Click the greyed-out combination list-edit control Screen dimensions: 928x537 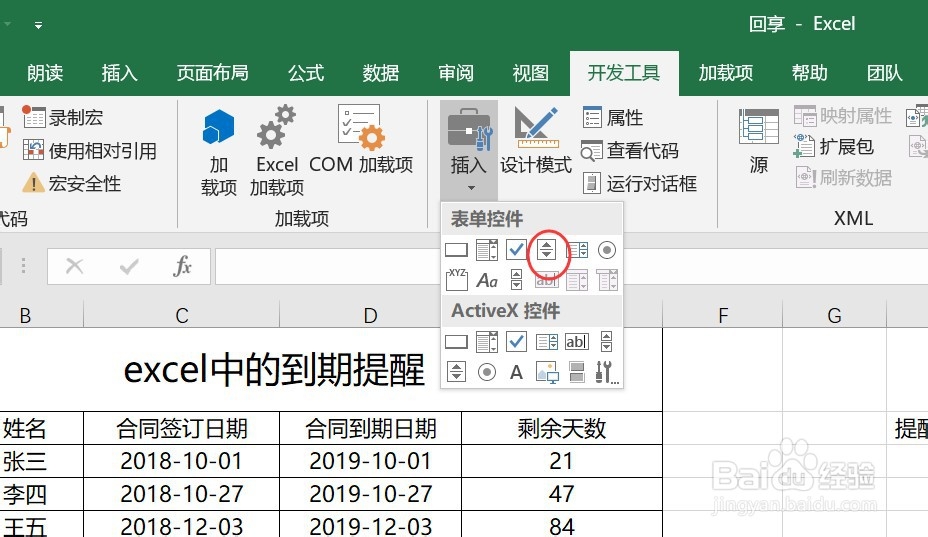pyautogui.click(x=577, y=280)
